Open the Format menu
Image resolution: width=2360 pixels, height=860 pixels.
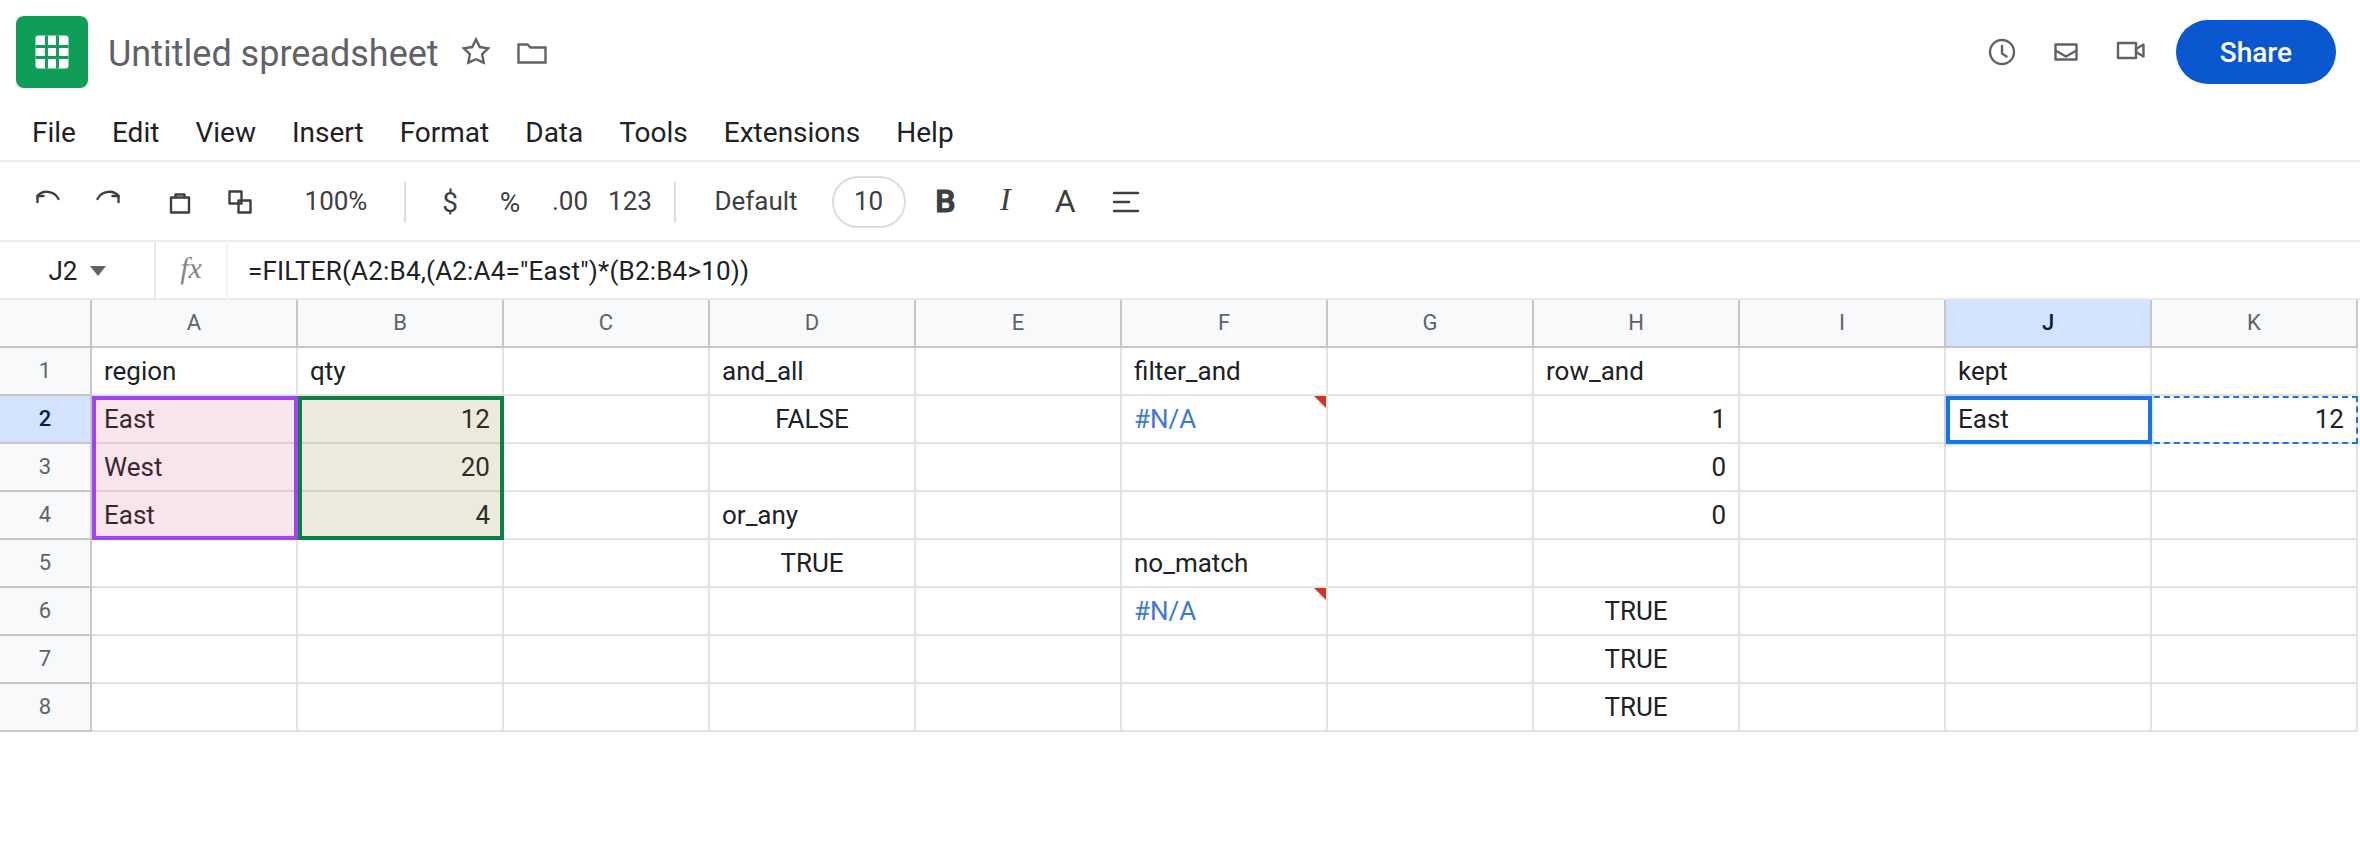[x=444, y=132]
